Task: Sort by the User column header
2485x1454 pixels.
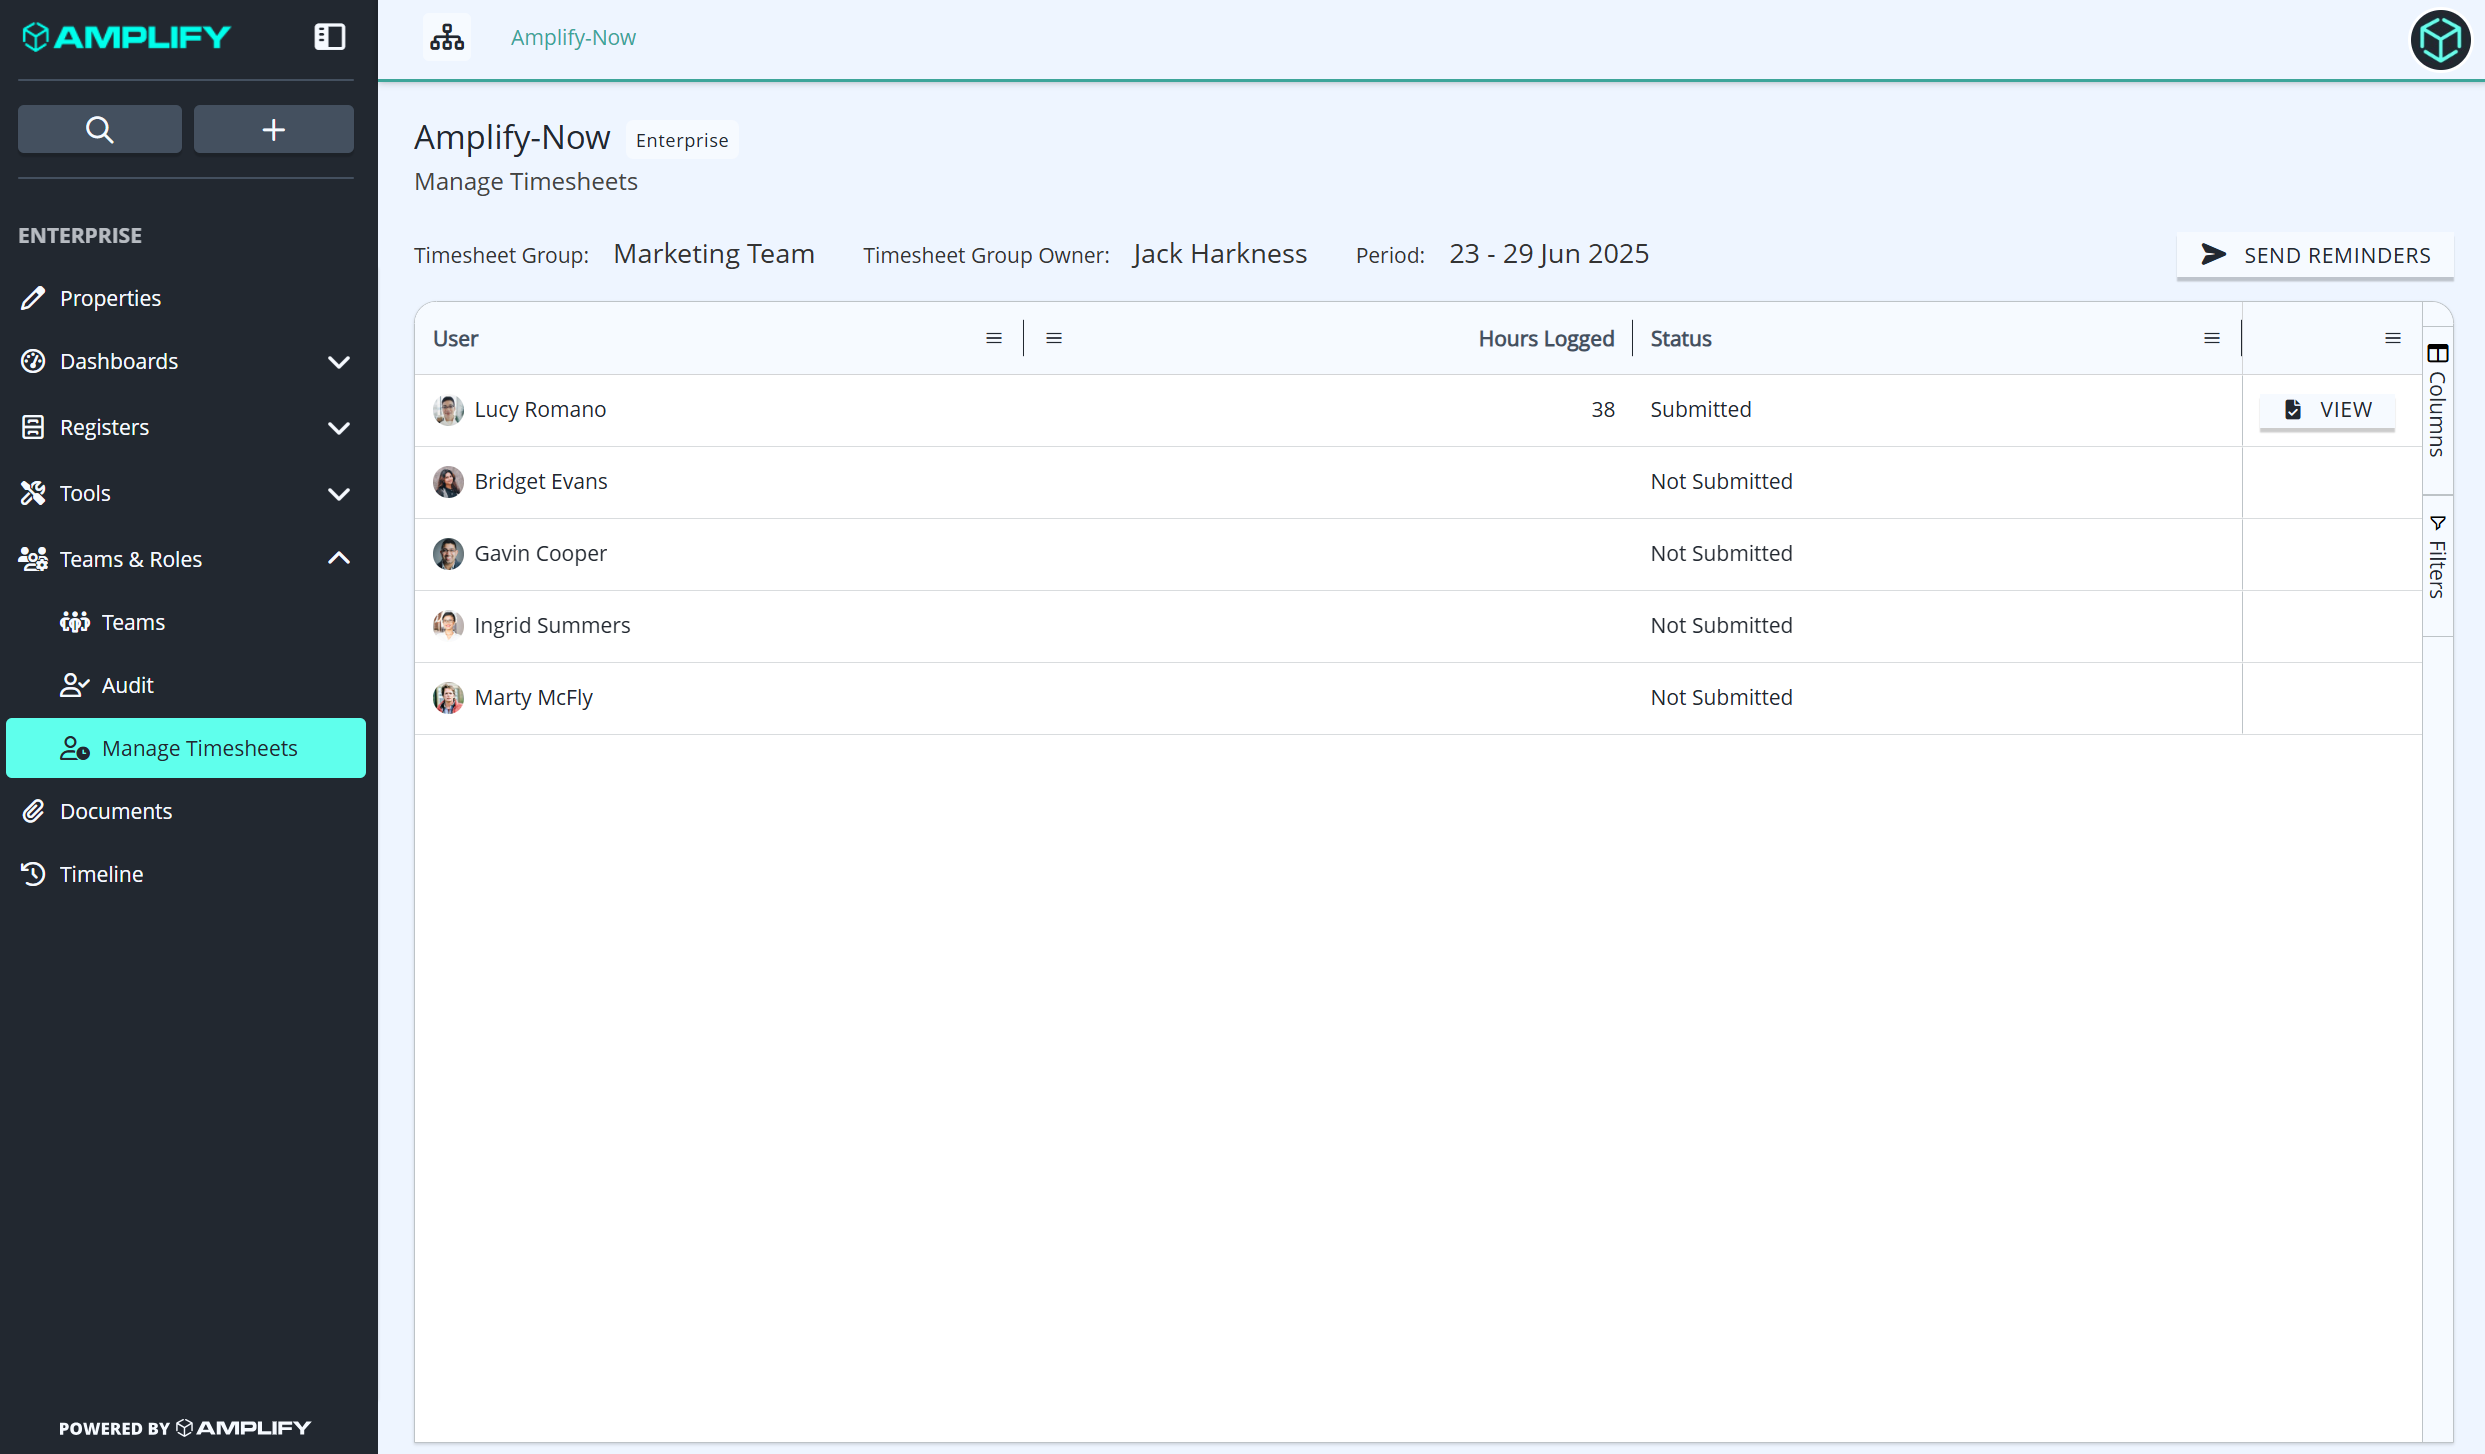Action: [x=455, y=338]
